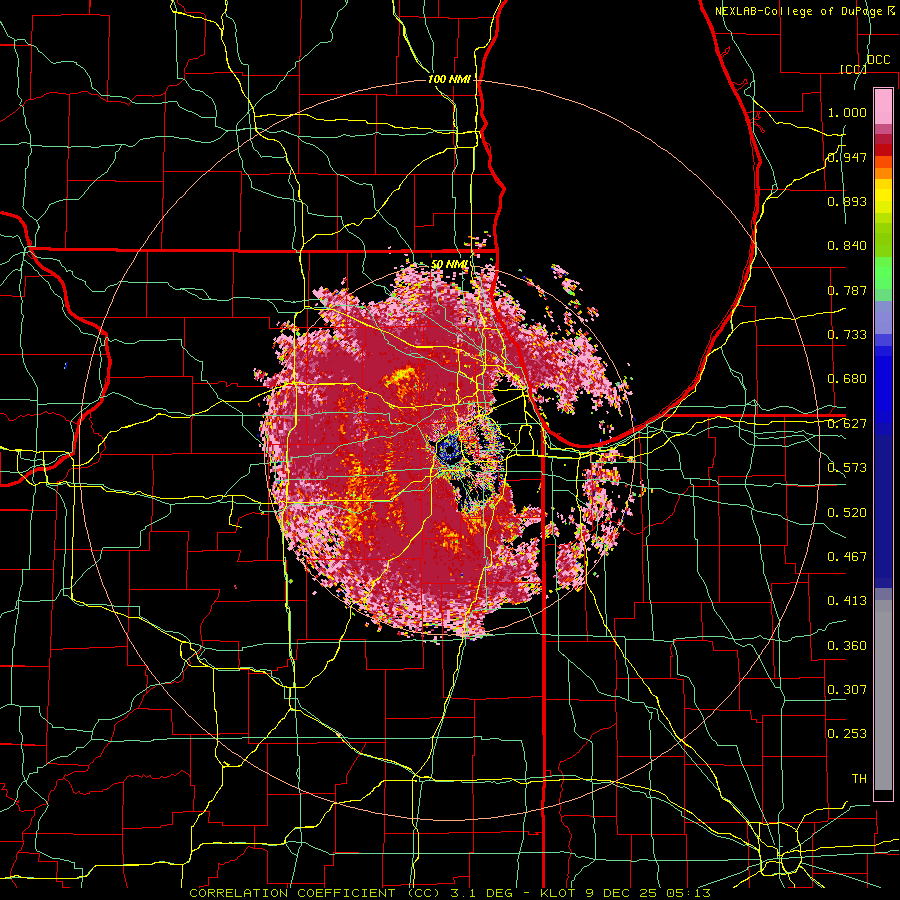Click the 0.947 scale value

[x=847, y=157]
